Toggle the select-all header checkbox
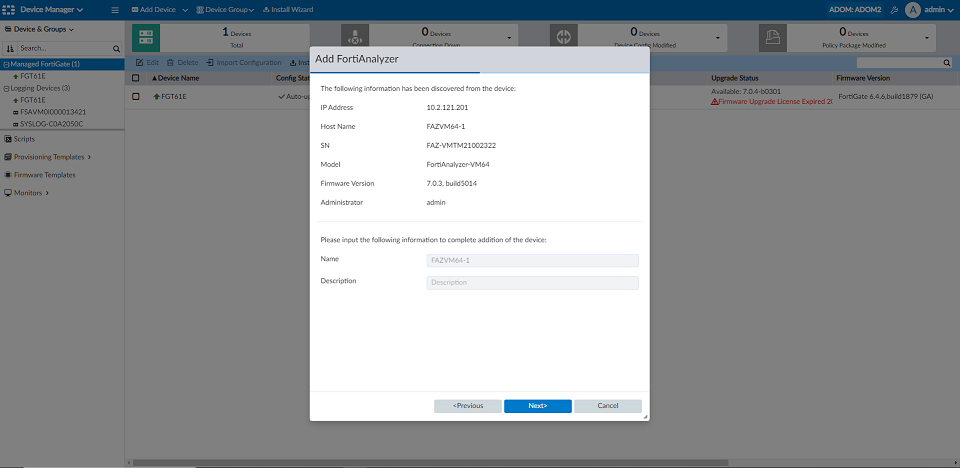This screenshot has width=960, height=468. tap(136, 78)
